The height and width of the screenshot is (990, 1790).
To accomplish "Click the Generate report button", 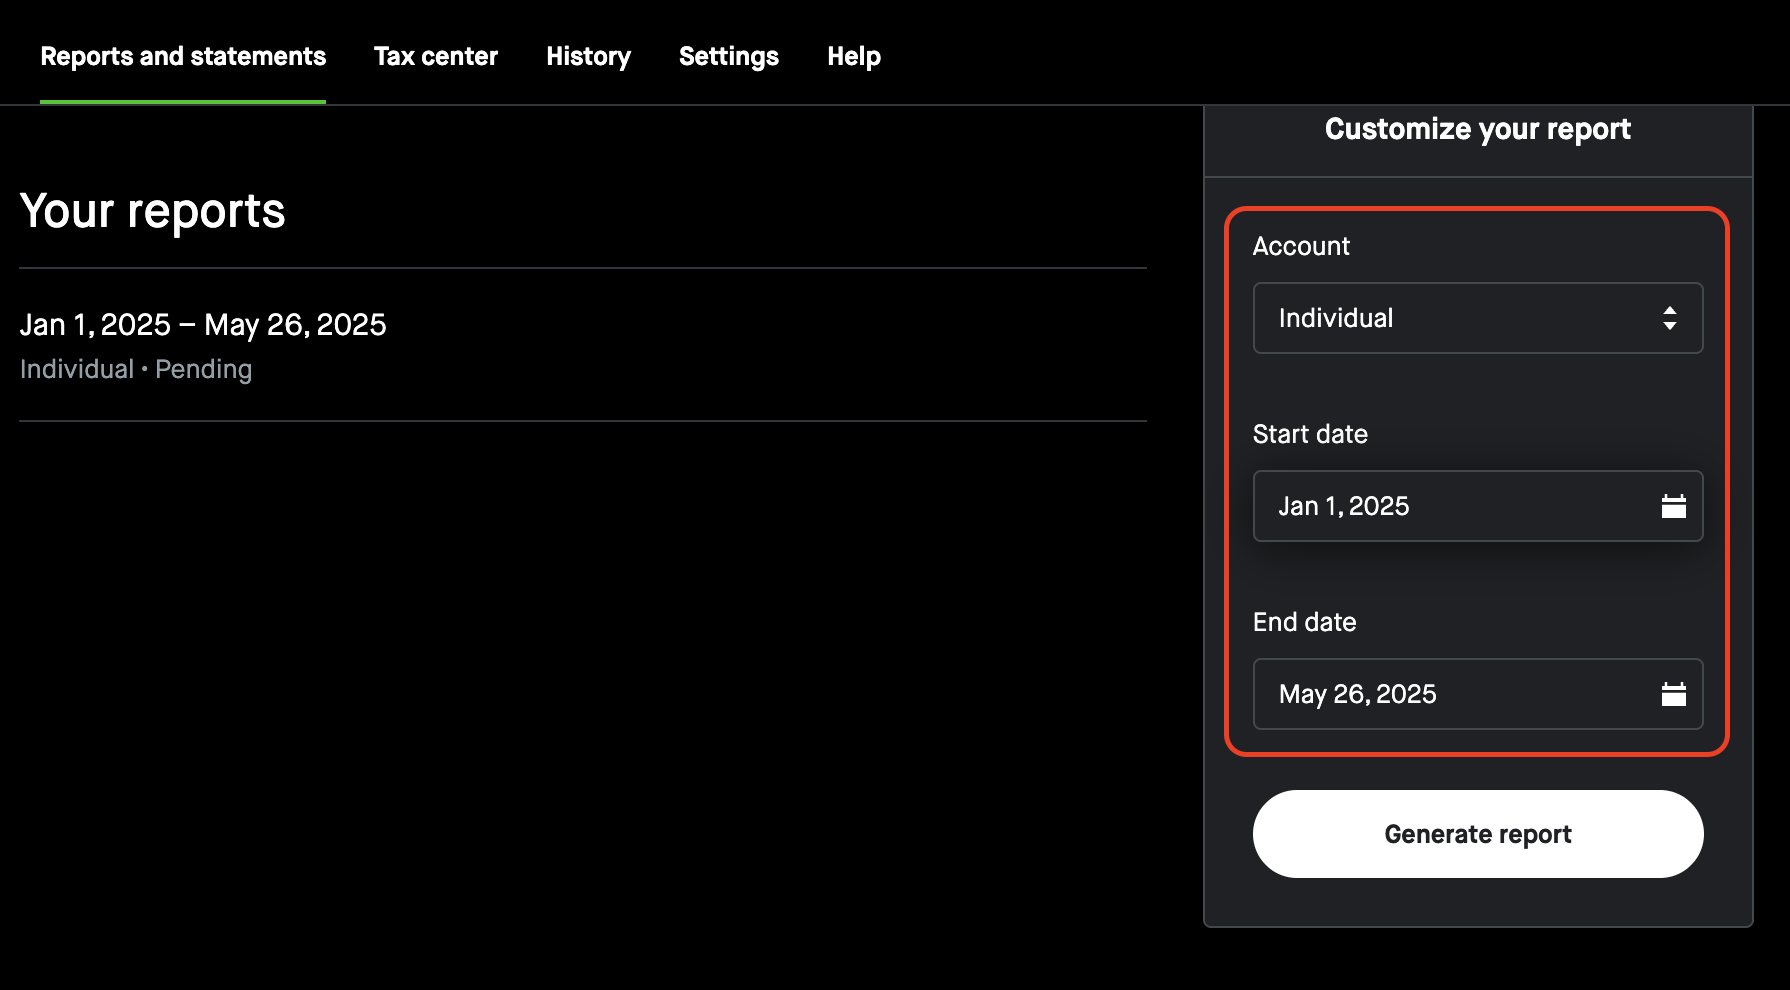I will pyautogui.click(x=1478, y=833).
